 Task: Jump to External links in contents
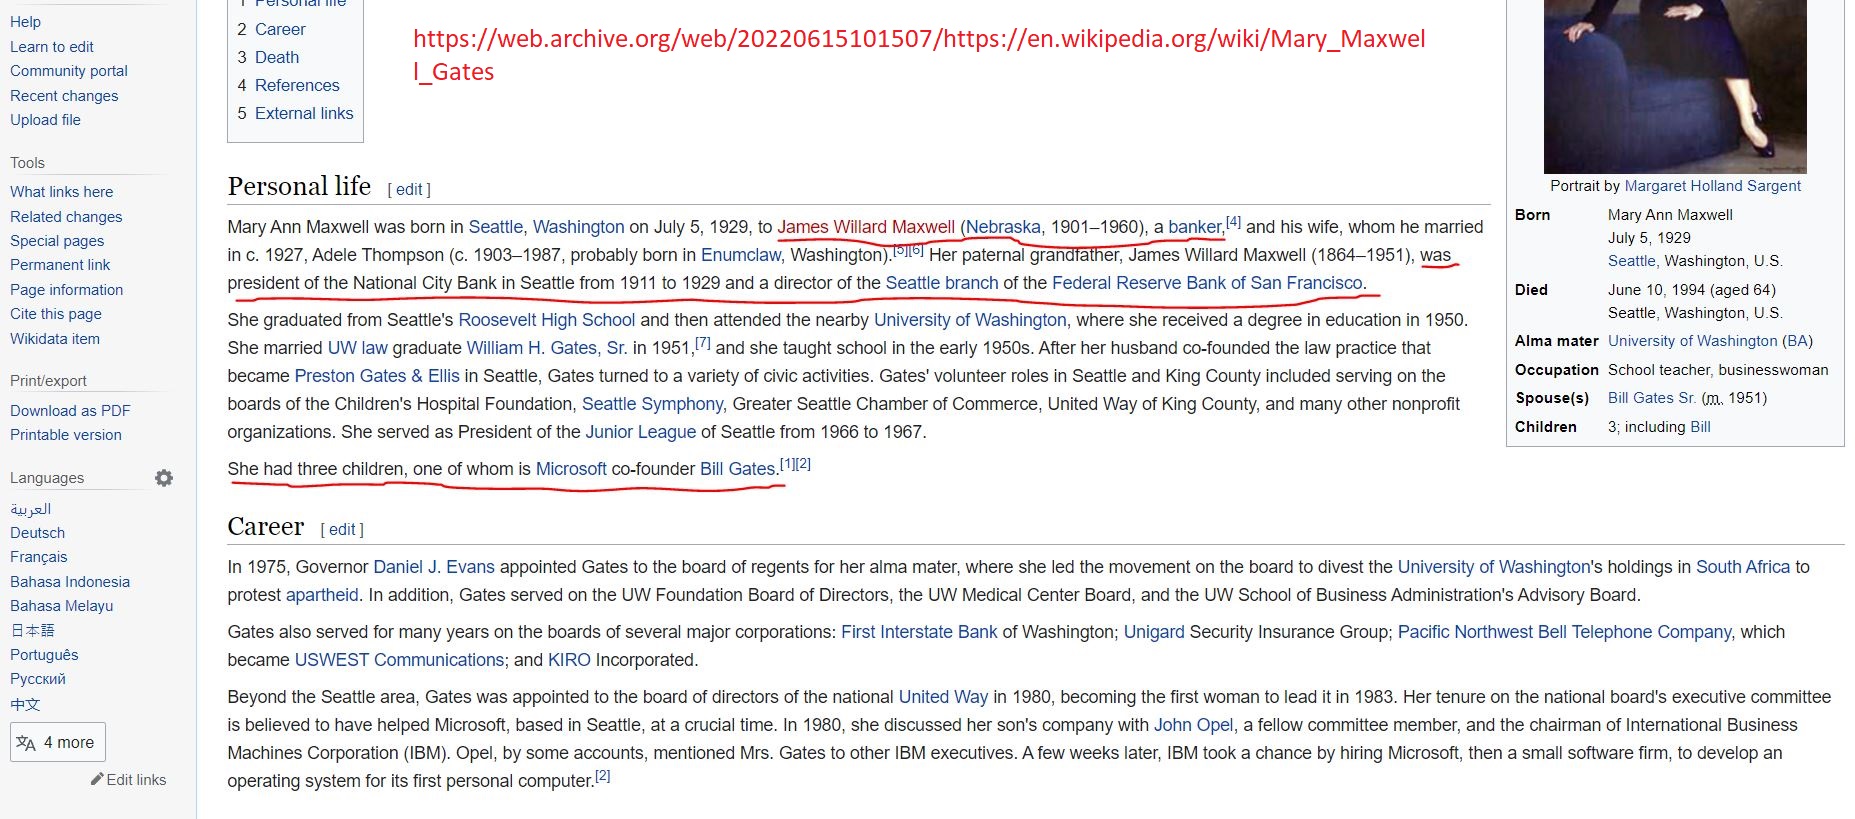click(x=304, y=114)
